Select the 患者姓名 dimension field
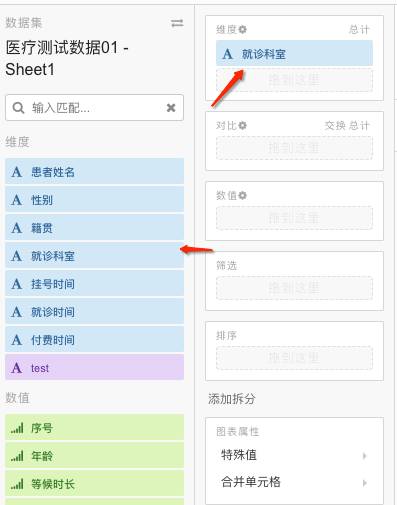 tap(95, 172)
